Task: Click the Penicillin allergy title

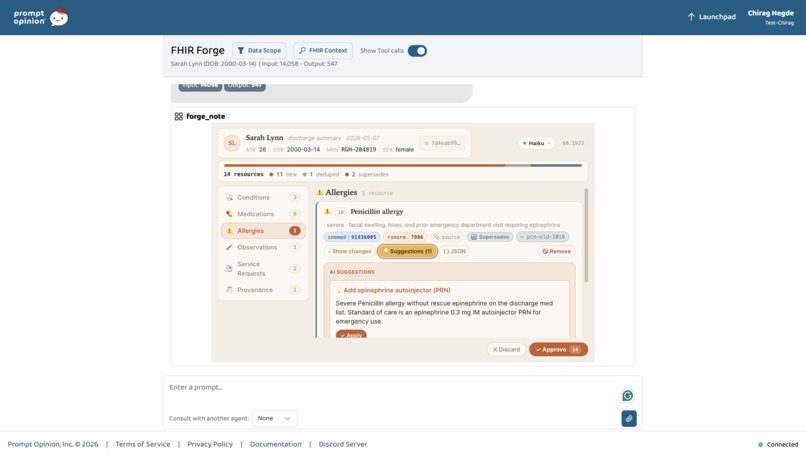Action: 377,211
